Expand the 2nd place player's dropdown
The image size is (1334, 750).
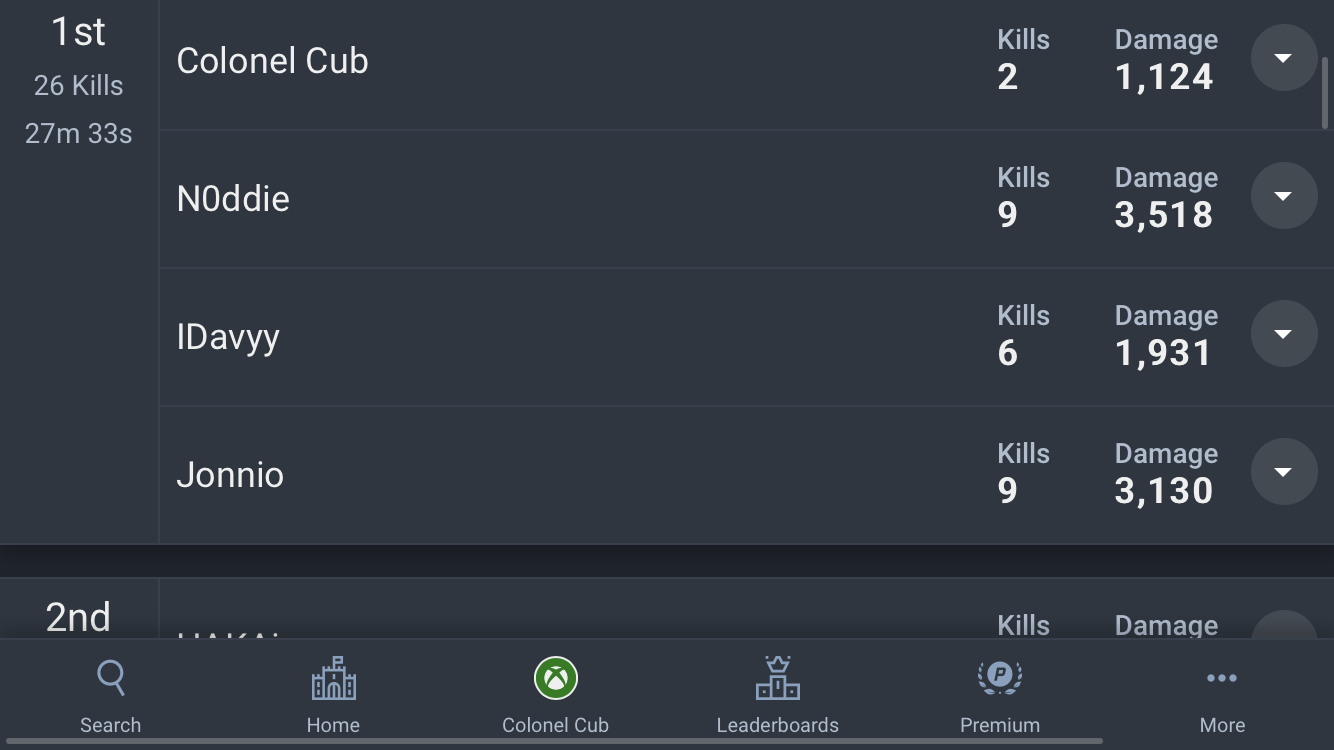pyautogui.click(x=1284, y=625)
